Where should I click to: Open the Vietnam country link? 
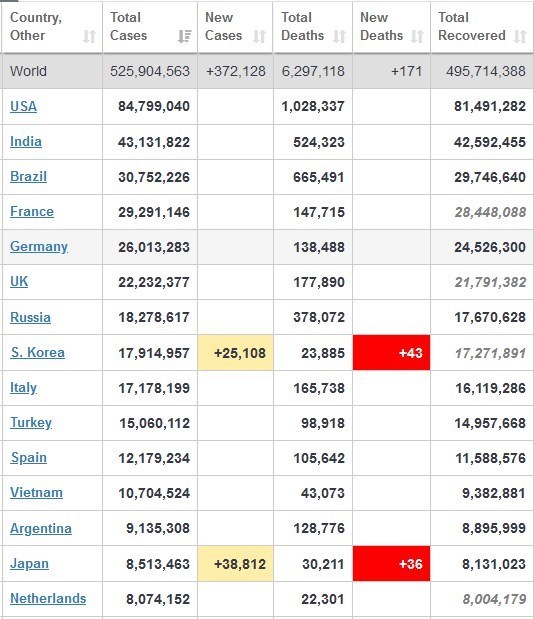(36, 493)
